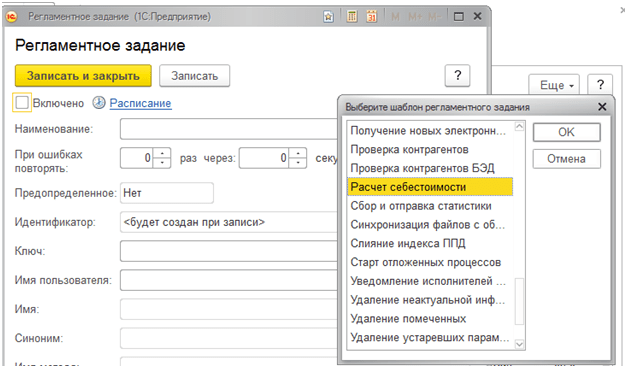Image resolution: width=627 pixels, height=368 pixels.
Task: Click the Наименование input field
Action: tap(230, 129)
